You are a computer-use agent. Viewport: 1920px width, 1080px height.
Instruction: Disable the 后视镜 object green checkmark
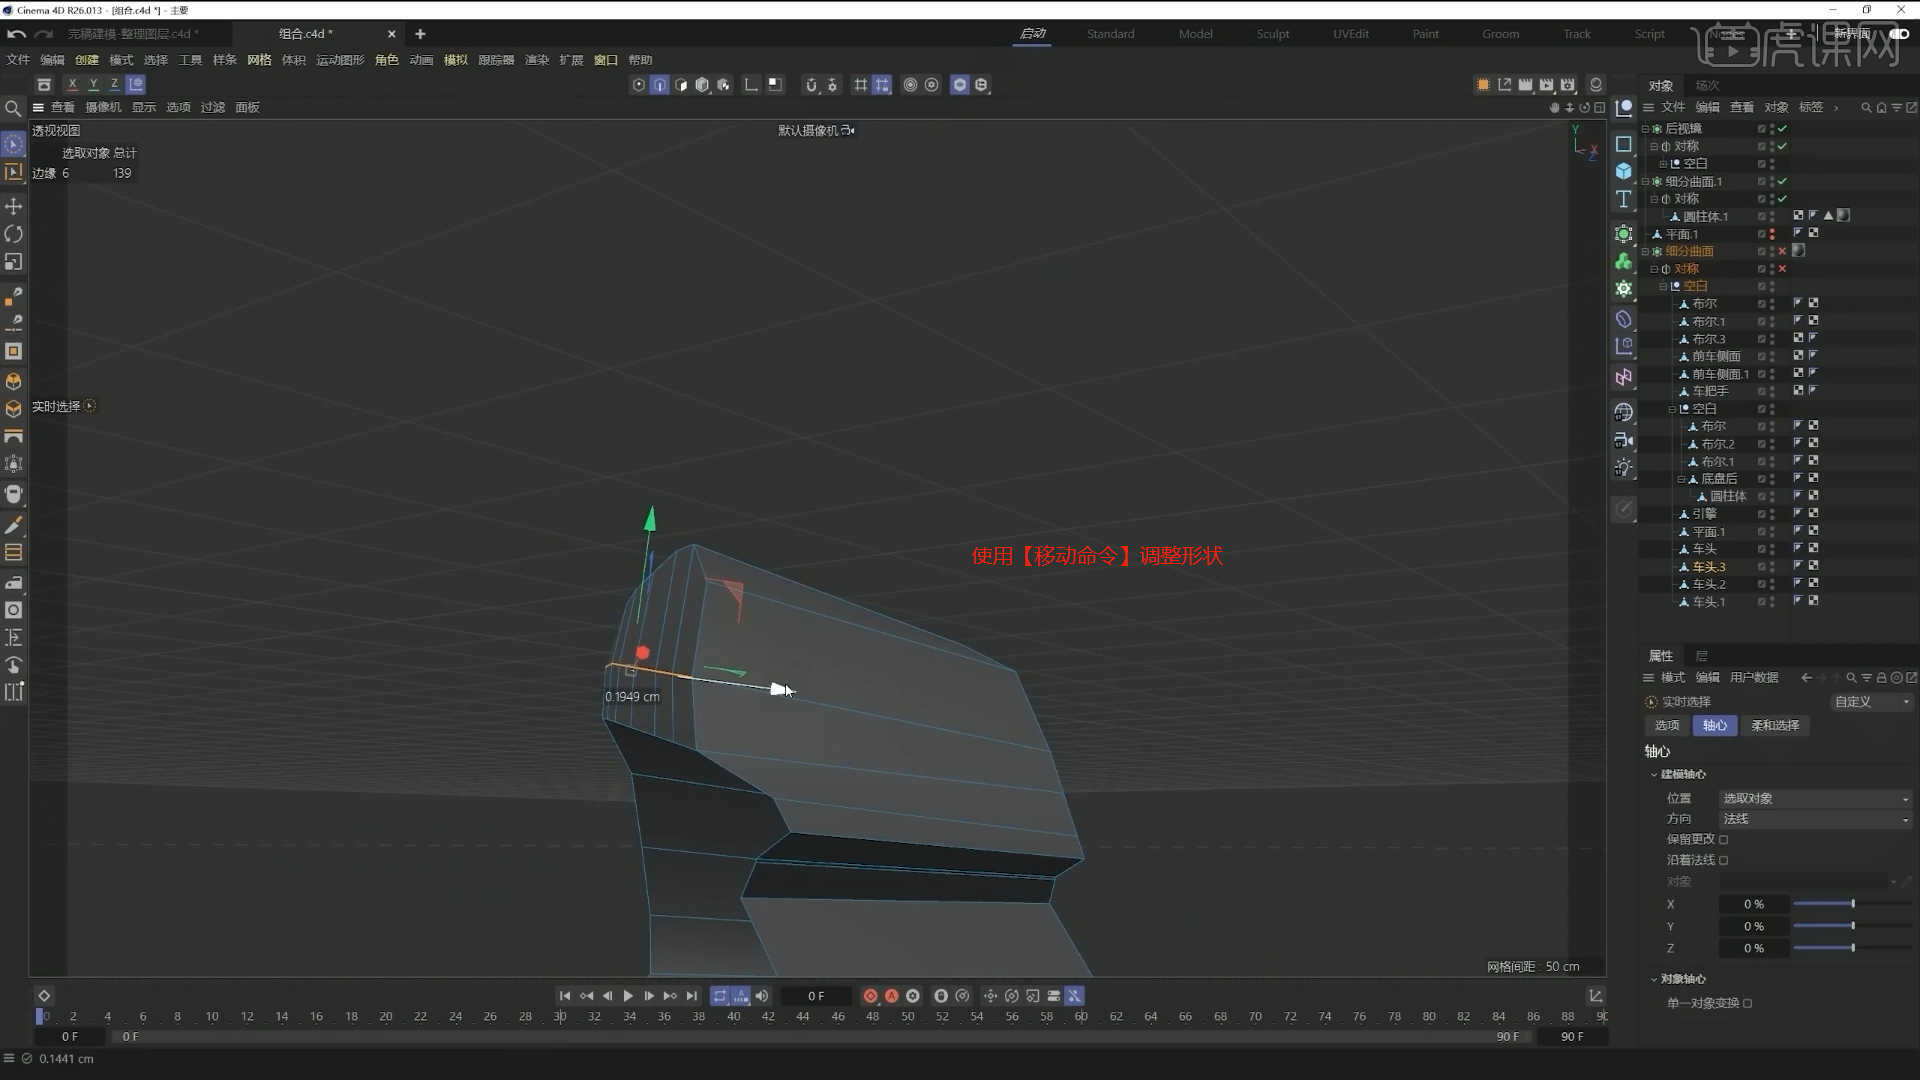tap(1782, 129)
